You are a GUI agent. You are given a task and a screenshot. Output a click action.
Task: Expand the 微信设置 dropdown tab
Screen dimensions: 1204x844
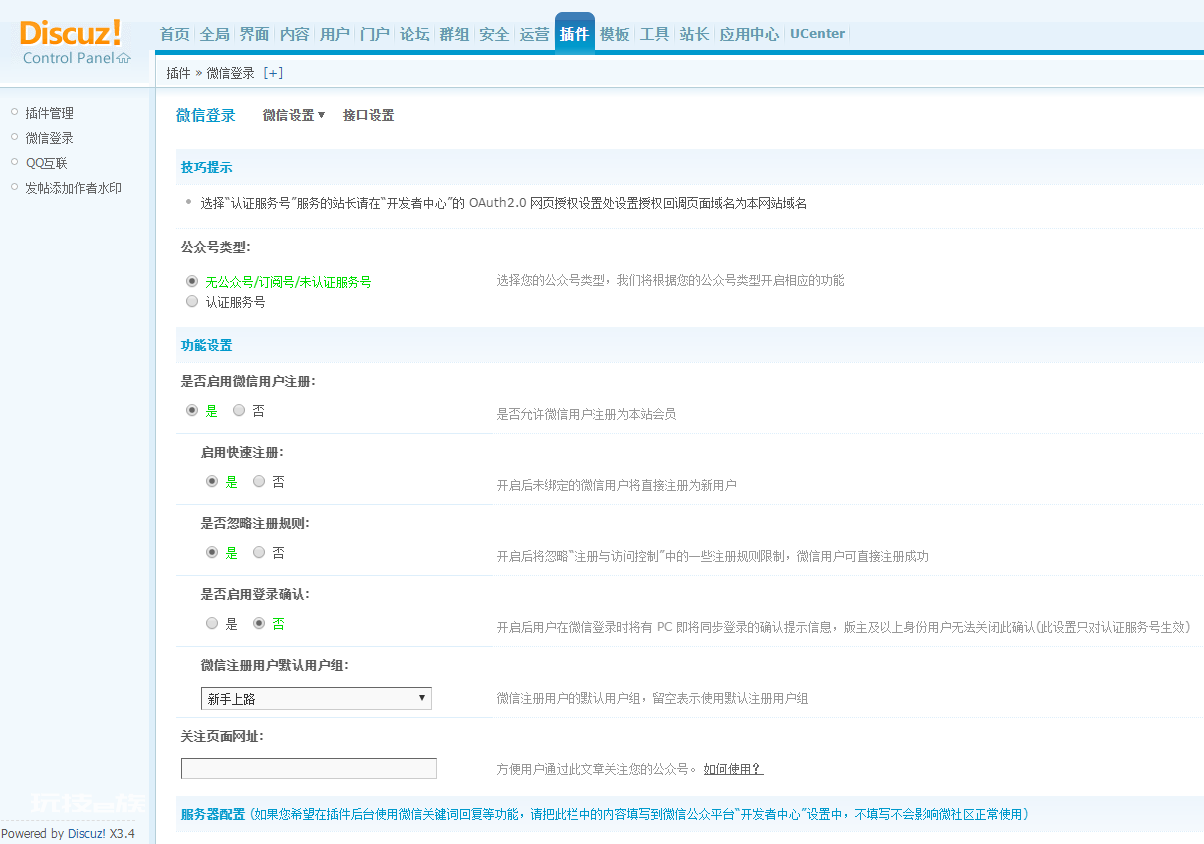click(x=294, y=115)
